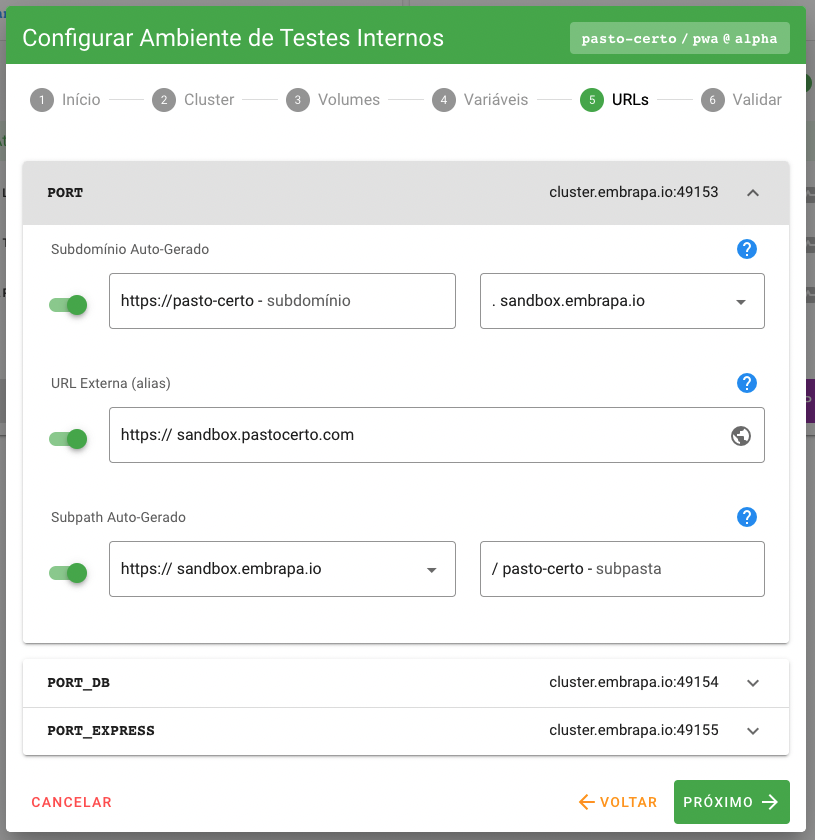Screen dimensions: 815x840
Task: Click the cluster.embrapa.io:49154 address text
Action: click(633, 682)
